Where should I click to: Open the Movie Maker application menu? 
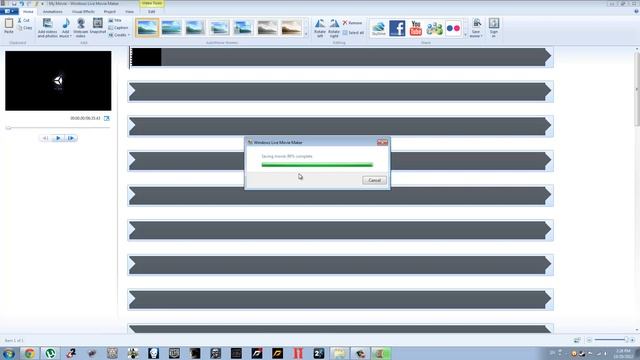[x=9, y=11]
